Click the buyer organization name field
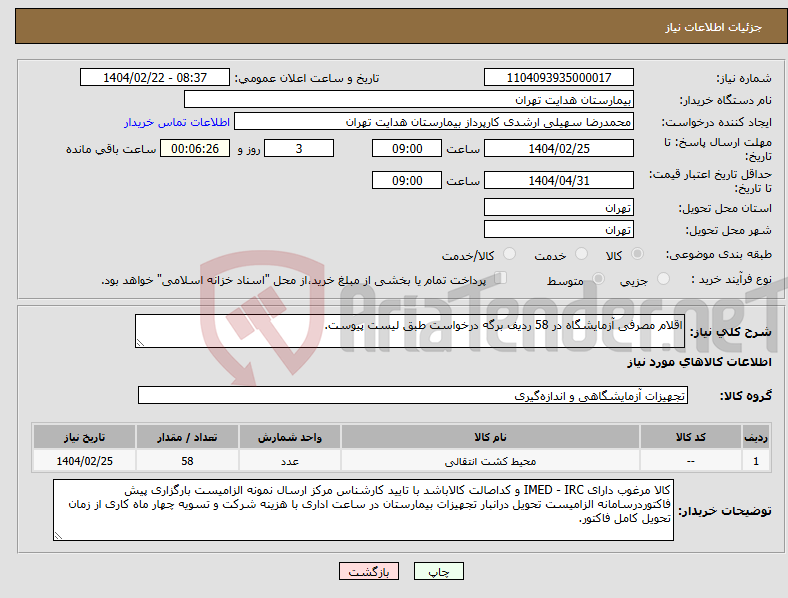 pos(409,99)
